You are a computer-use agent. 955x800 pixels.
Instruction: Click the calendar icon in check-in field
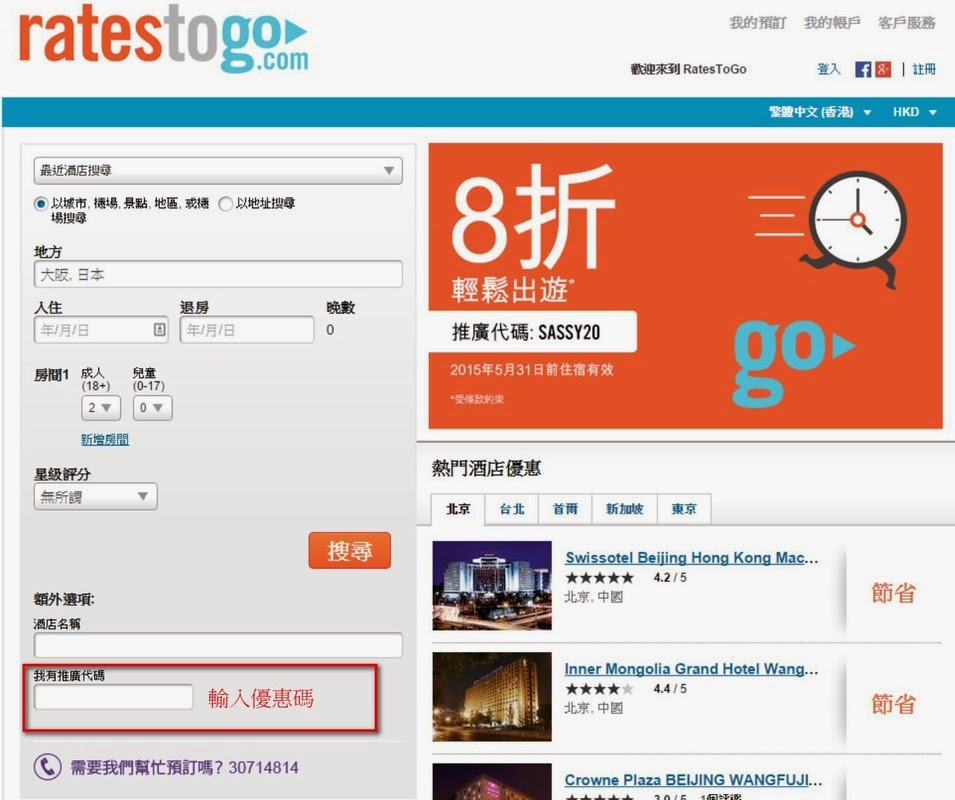pos(160,329)
